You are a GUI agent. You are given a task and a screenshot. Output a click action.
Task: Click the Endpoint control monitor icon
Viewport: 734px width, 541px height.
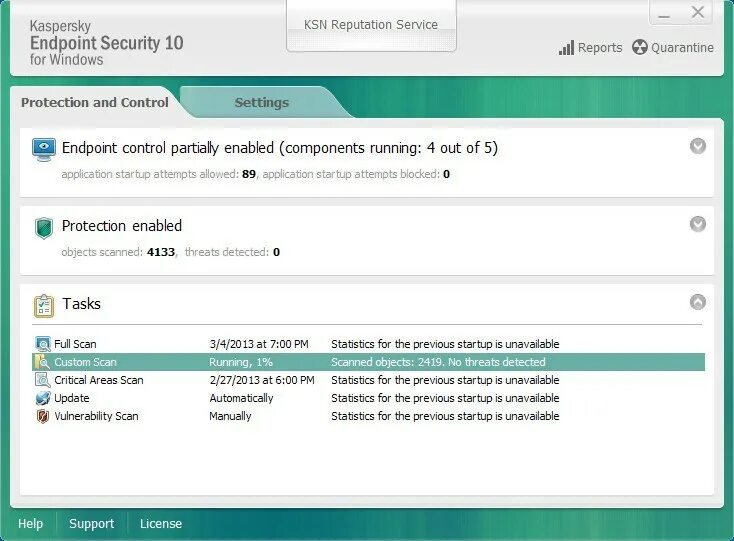tap(44, 150)
